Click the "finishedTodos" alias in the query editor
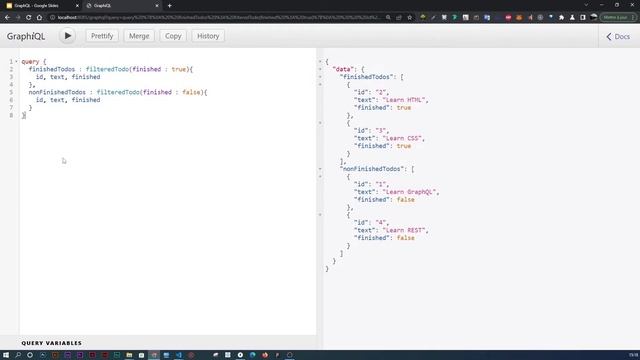The width and height of the screenshot is (640, 360). [52, 69]
